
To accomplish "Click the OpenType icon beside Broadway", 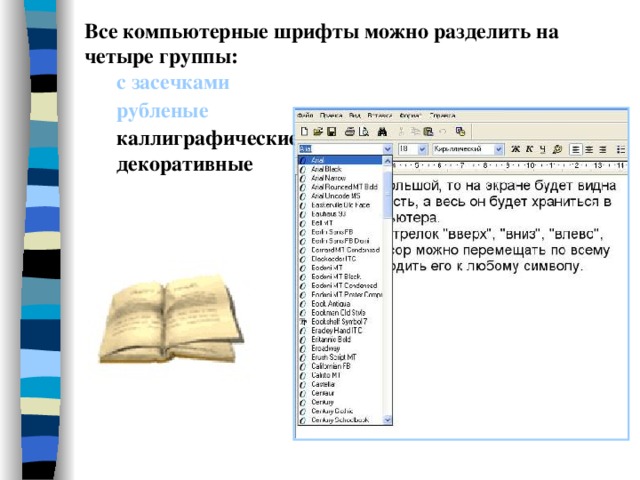I will pyautogui.click(x=303, y=349).
